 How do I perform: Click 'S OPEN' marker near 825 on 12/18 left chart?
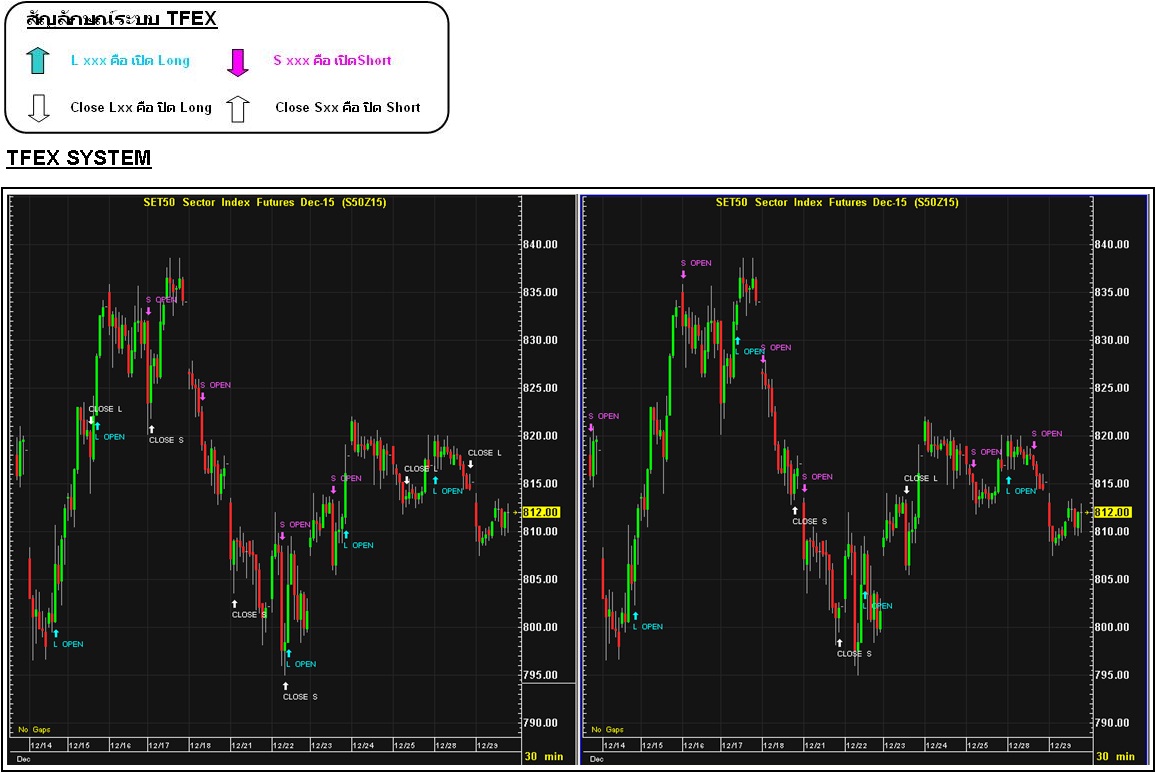[215, 385]
